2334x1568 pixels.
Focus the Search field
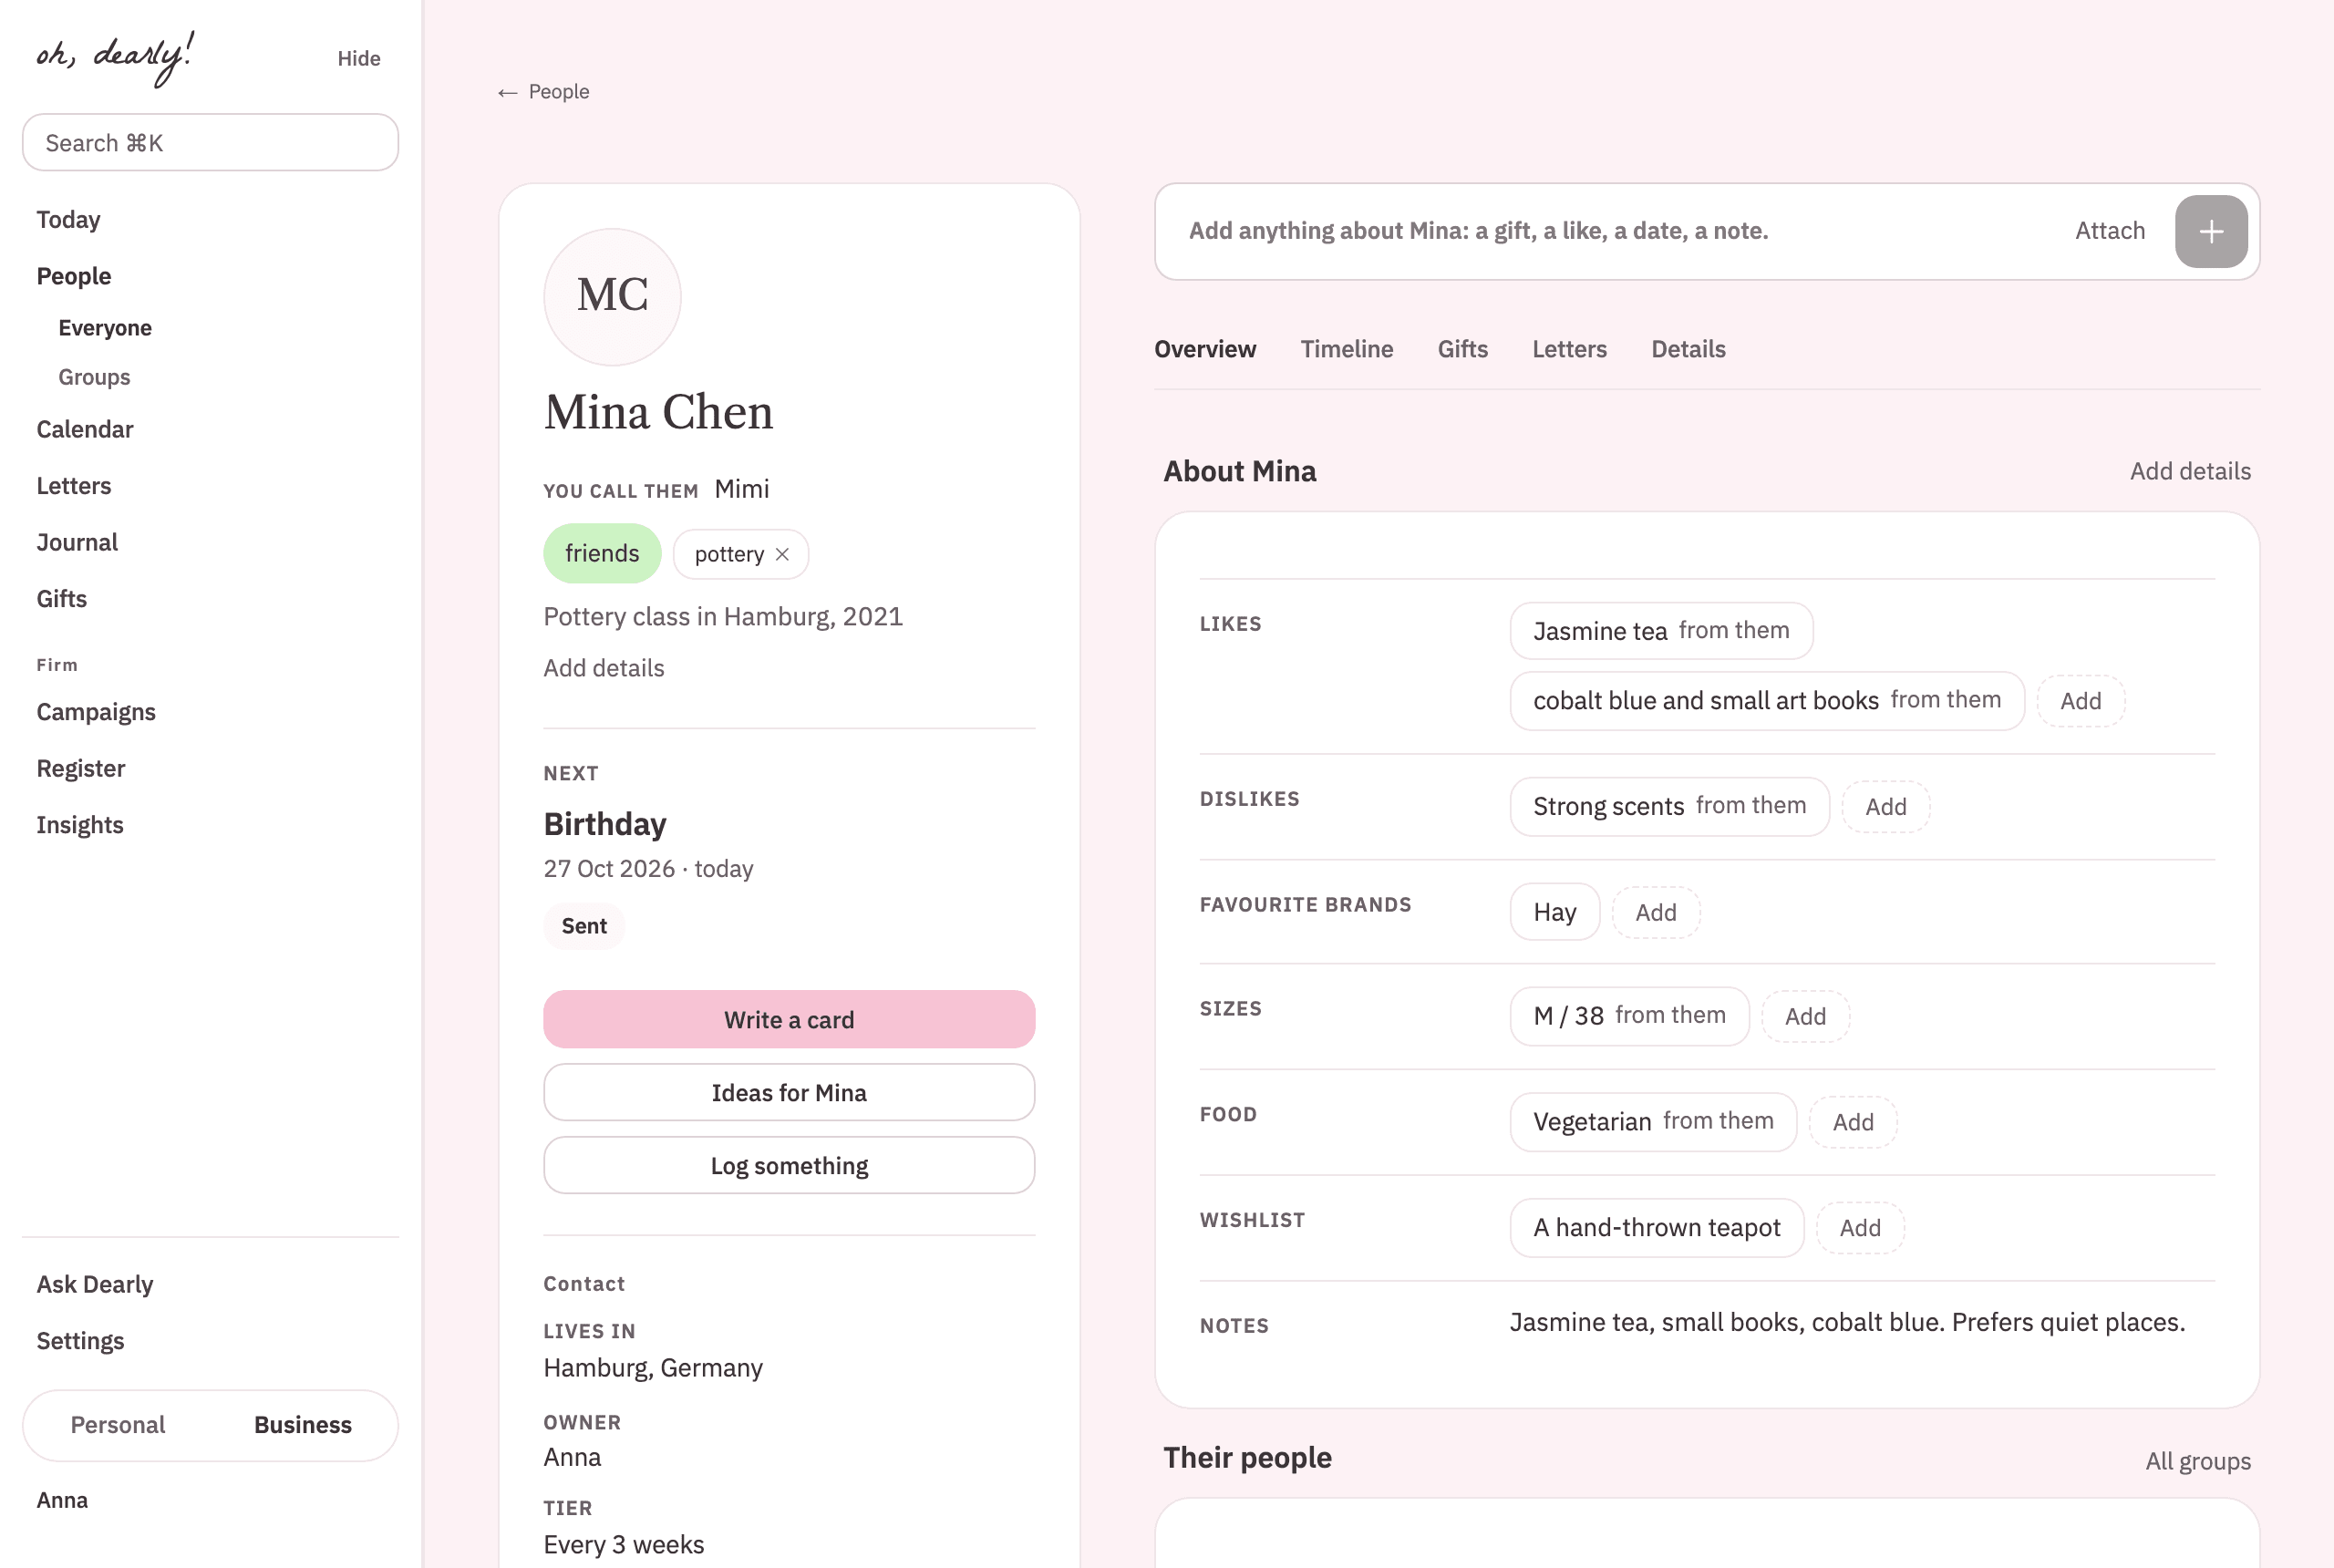tap(210, 142)
